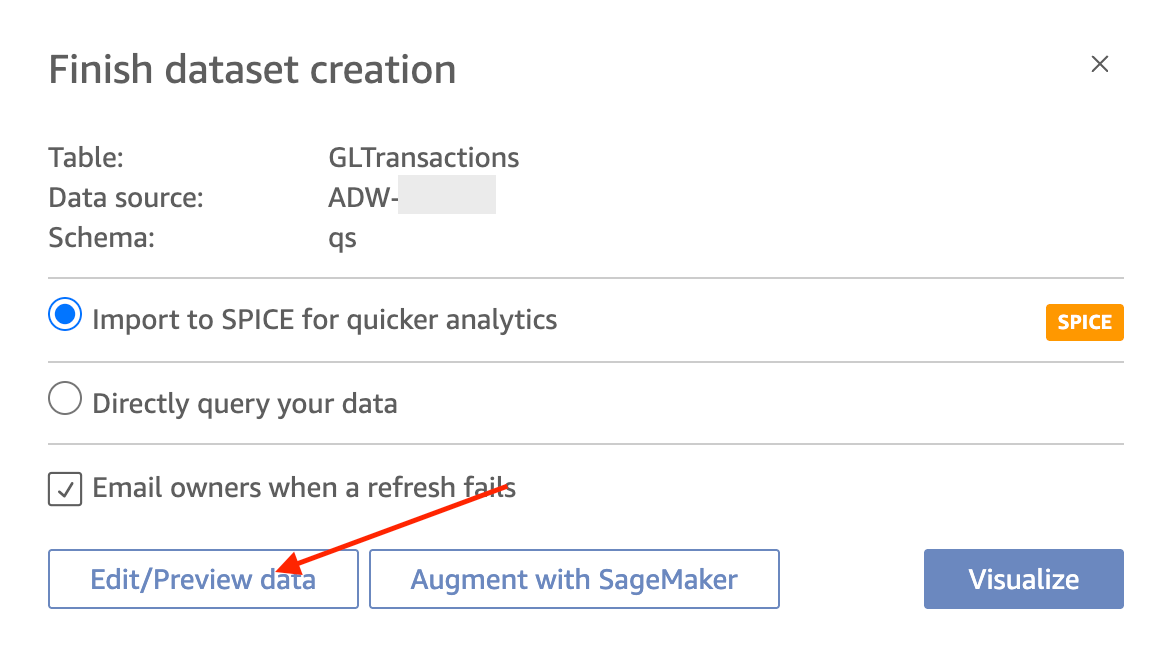The image size is (1174, 648).
Task: Click the Visualize button
Action: pyautogui.click(x=1024, y=579)
